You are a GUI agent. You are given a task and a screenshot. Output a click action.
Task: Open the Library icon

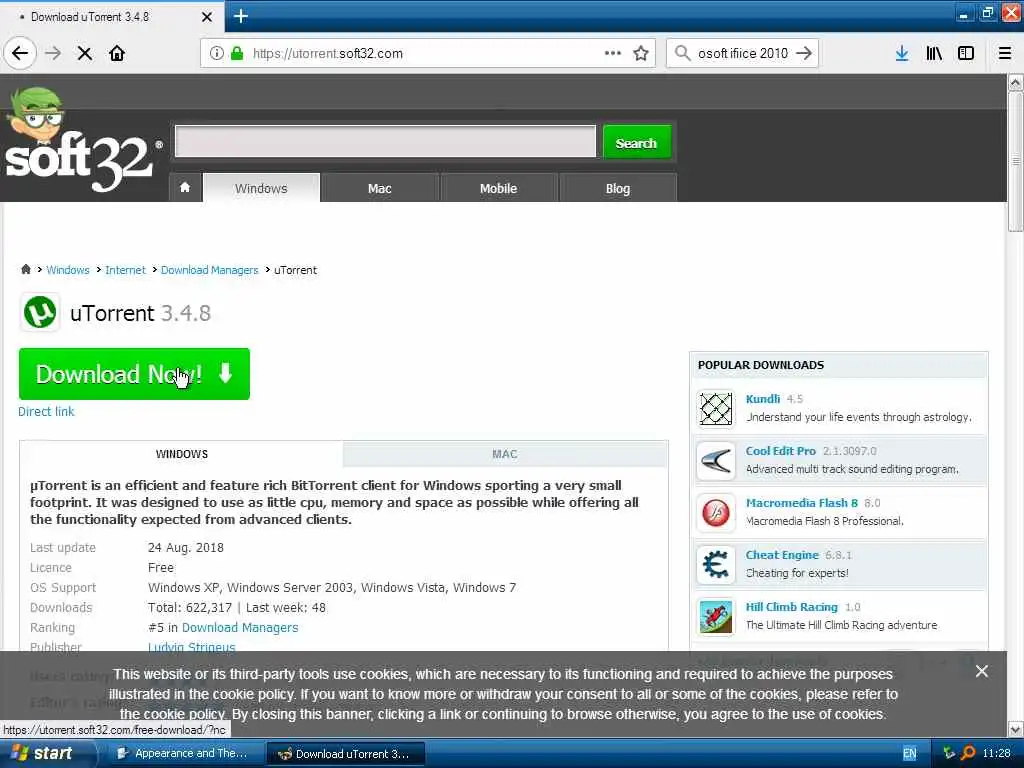click(x=934, y=54)
